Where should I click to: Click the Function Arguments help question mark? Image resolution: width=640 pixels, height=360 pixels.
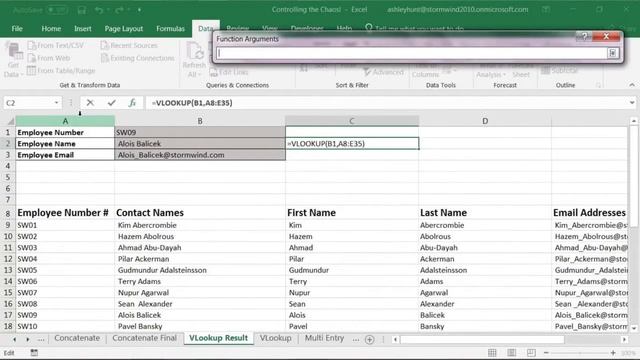coord(584,36)
